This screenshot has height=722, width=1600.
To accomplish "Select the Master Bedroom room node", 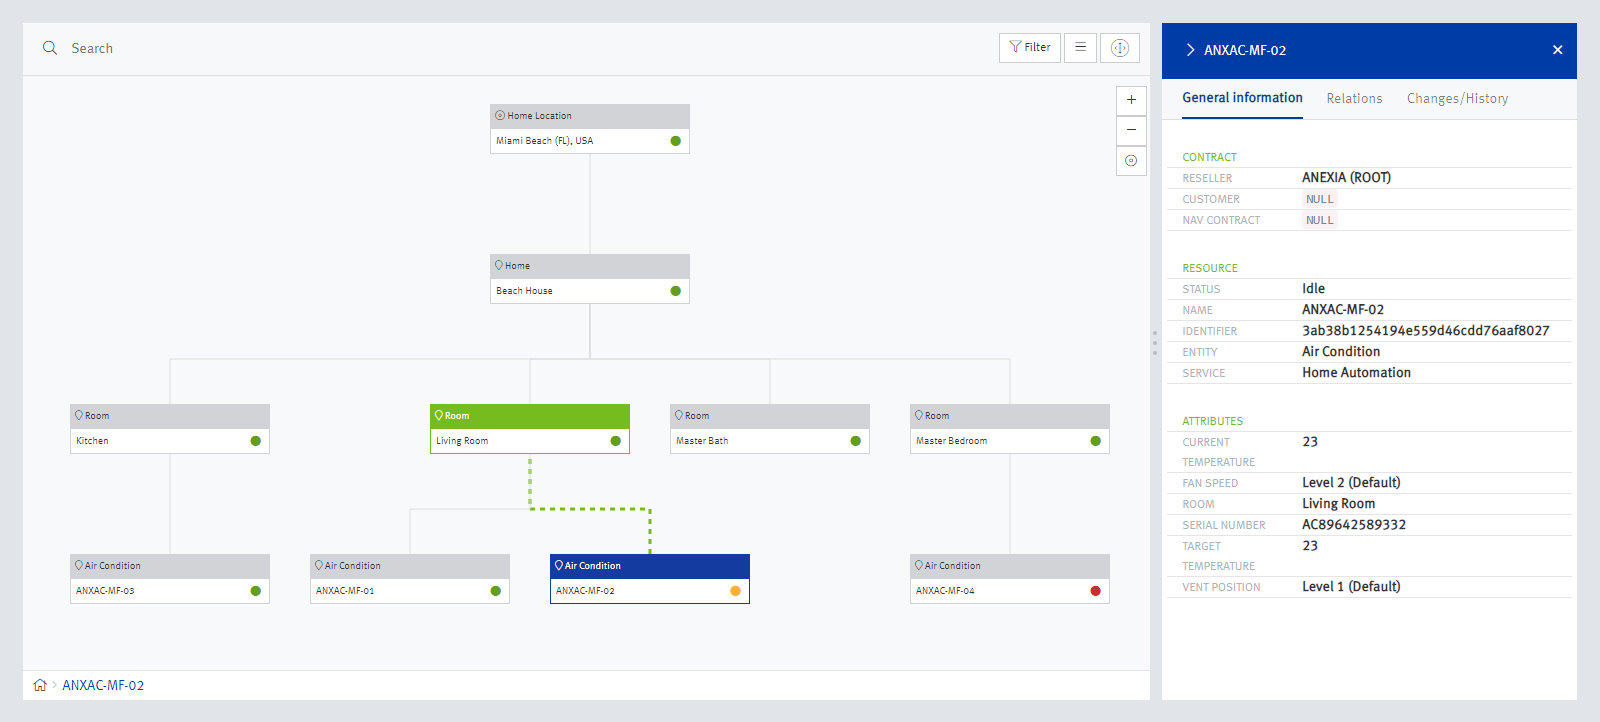I will click(x=1010, y=429).
